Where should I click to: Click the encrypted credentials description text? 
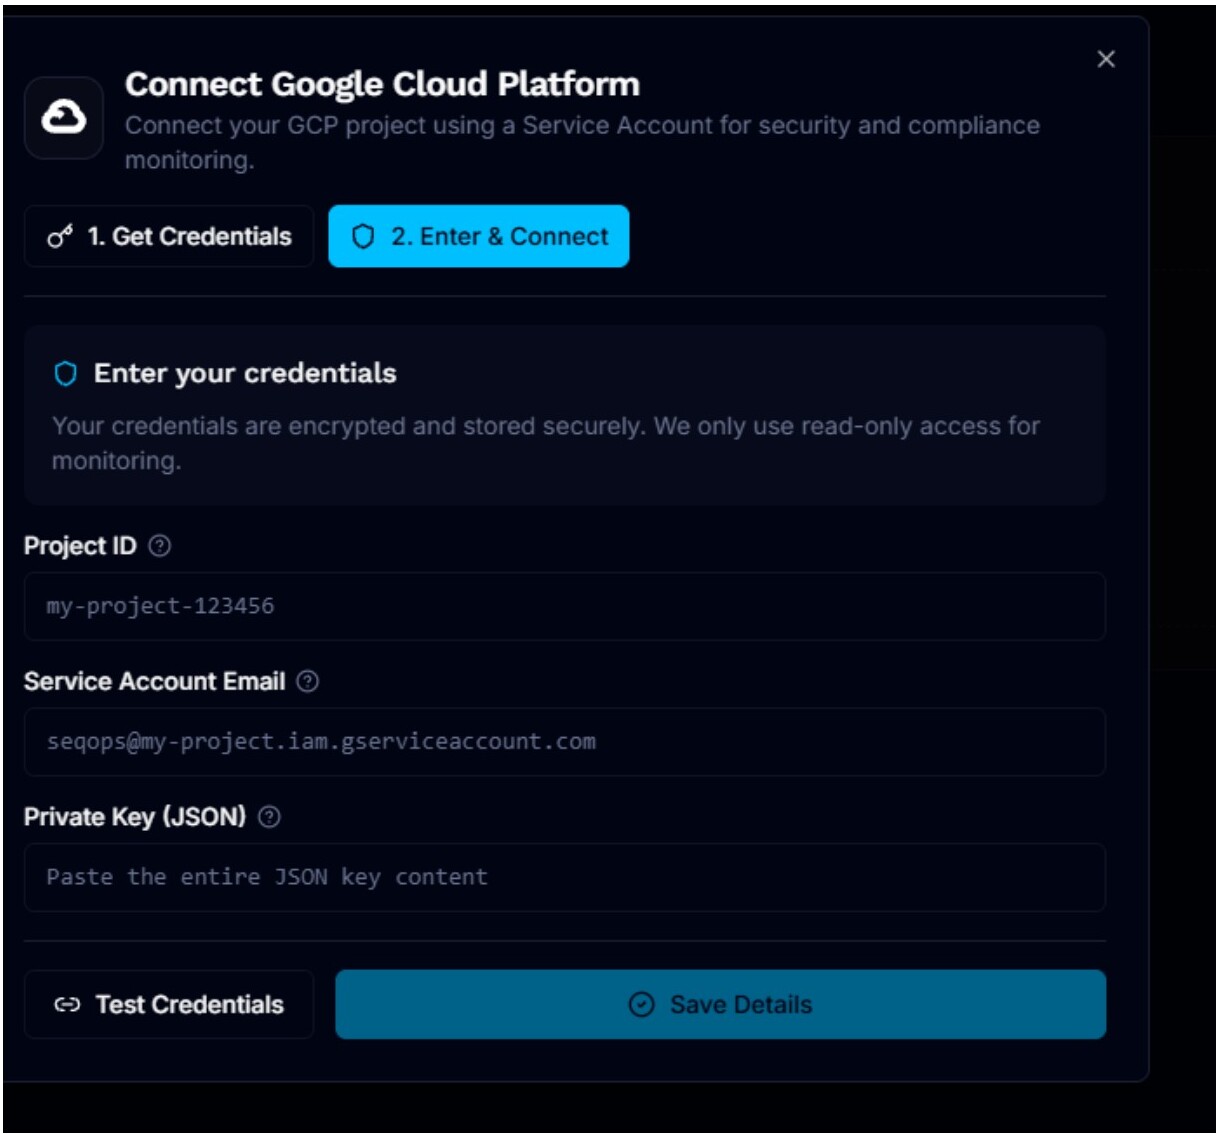[x=546, y=443]
